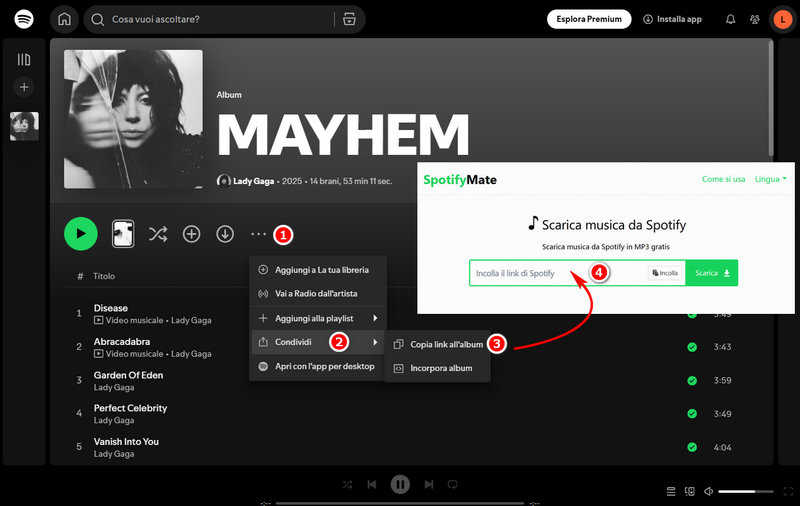The image size is (800, 506).
Task: Click the search magnifier icon
Action: [x=97, y=19]
